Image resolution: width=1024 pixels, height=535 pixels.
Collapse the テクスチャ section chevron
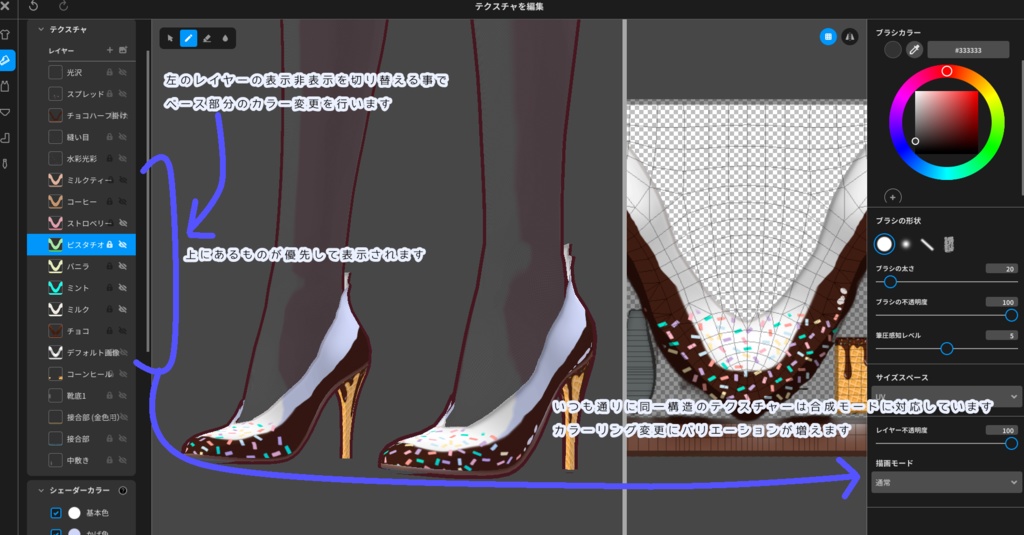click(40, 29)
